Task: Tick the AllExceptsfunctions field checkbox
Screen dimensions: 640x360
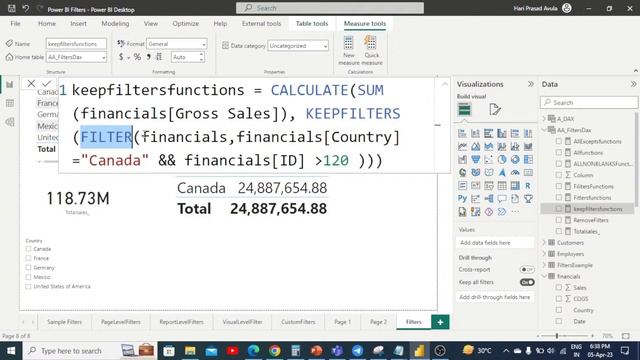Action: (558, 141)
